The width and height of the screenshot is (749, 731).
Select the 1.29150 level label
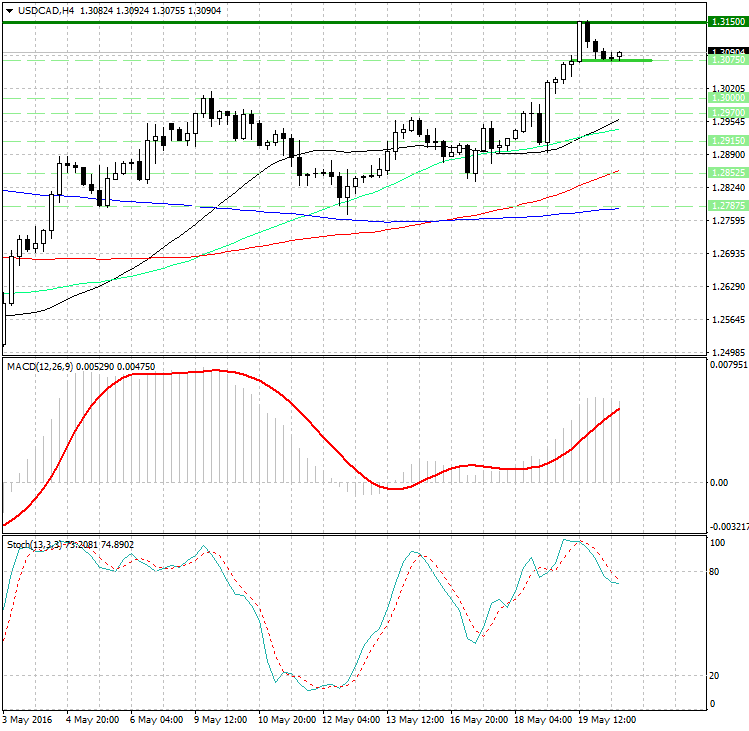(726, 141)
